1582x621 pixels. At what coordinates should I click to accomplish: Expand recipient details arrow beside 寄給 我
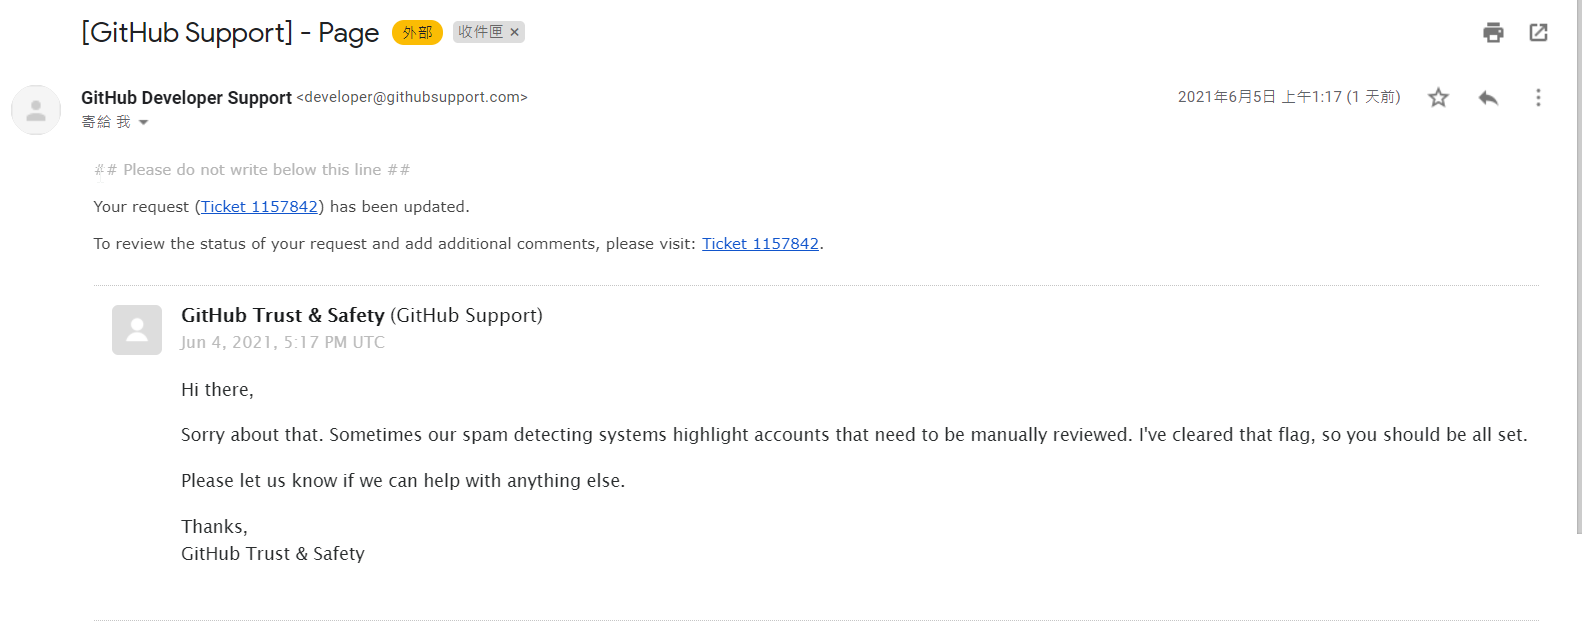(143, 122)
